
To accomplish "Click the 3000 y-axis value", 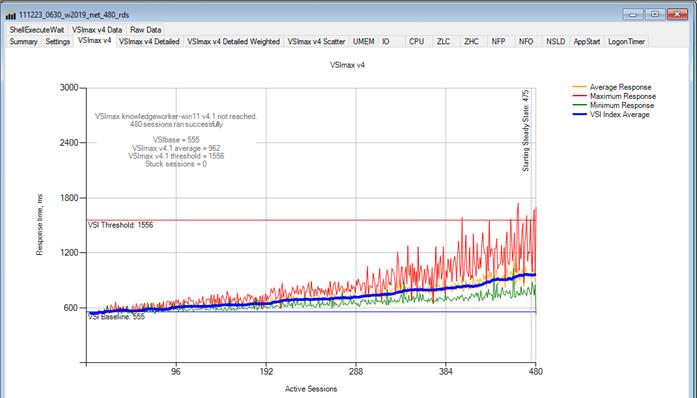I will coord(69,88).
